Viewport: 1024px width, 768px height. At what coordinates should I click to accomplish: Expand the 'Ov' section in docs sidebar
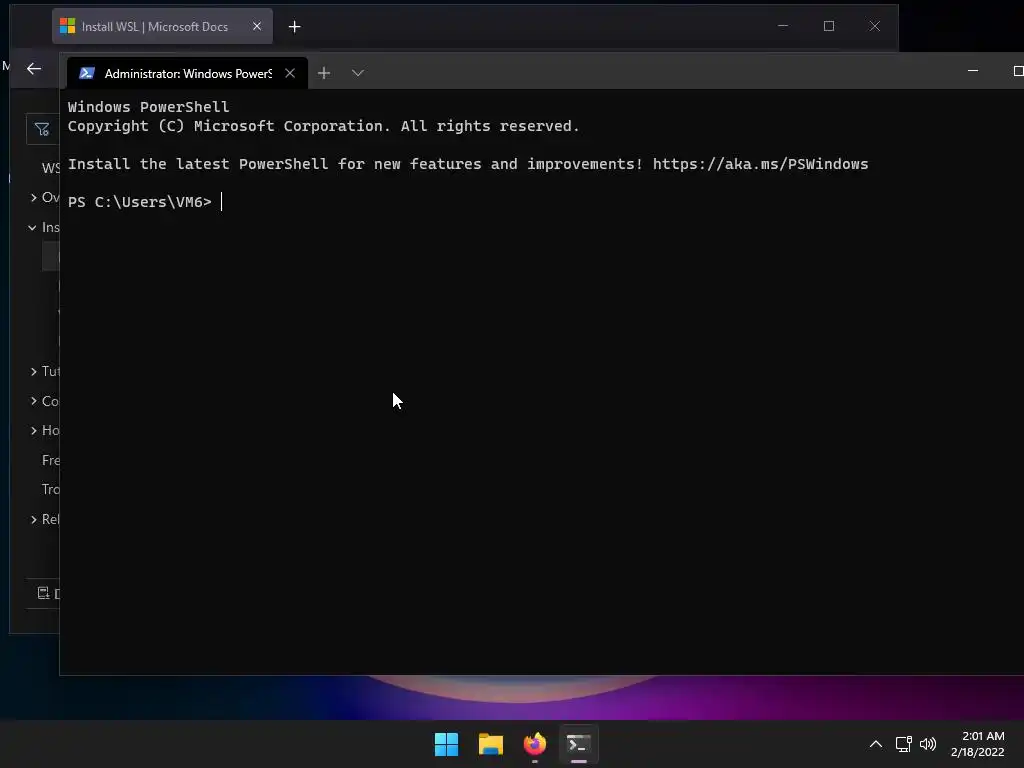[x=33, y=197]
